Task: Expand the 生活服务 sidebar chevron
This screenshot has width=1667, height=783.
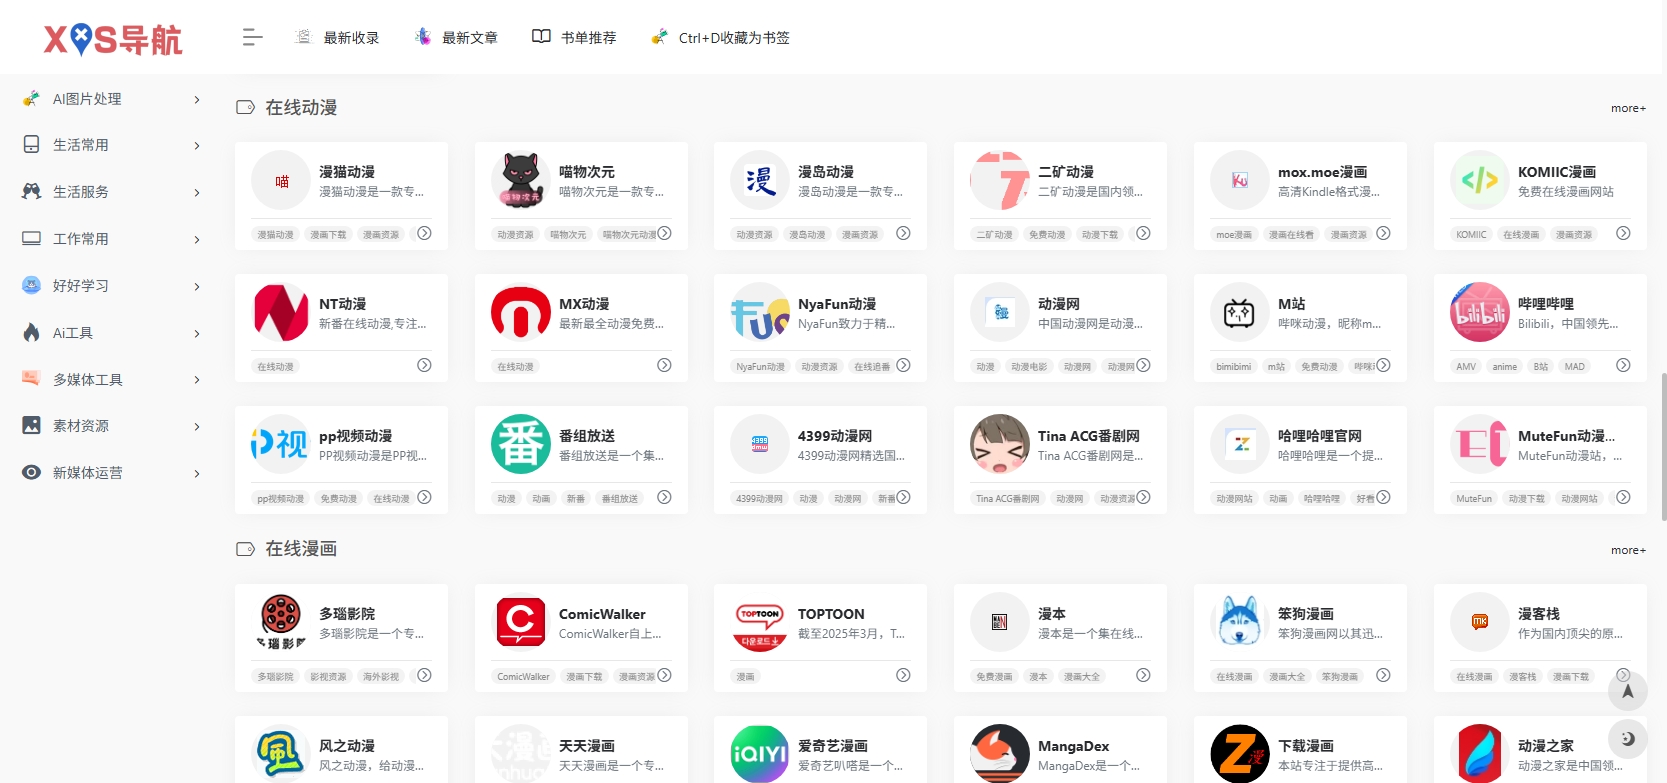Action: pyautogui.click(x=197, y=192)
